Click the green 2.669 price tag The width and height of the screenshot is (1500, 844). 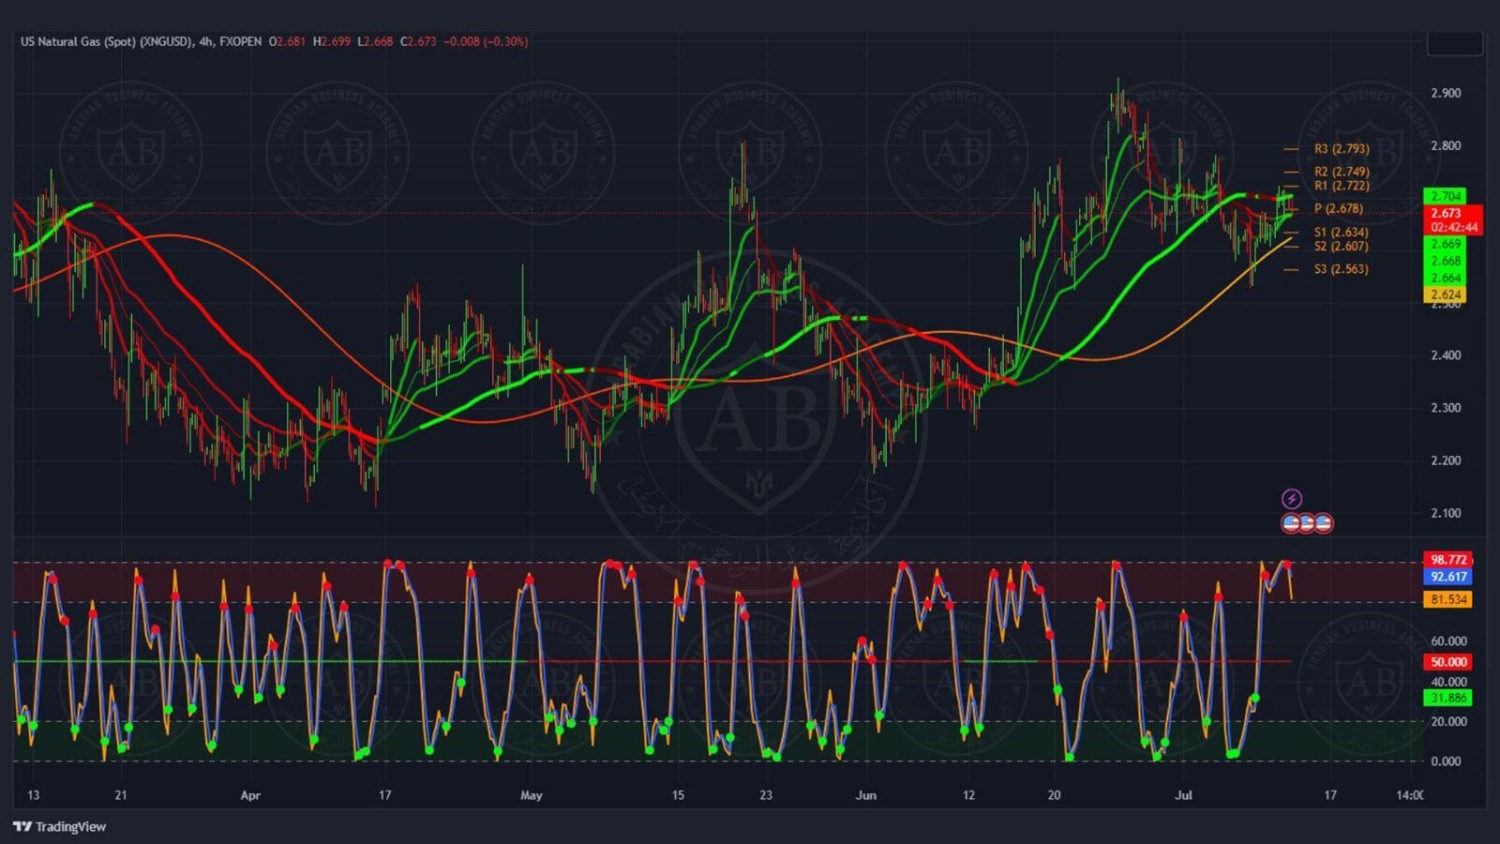pos(1445,245)
